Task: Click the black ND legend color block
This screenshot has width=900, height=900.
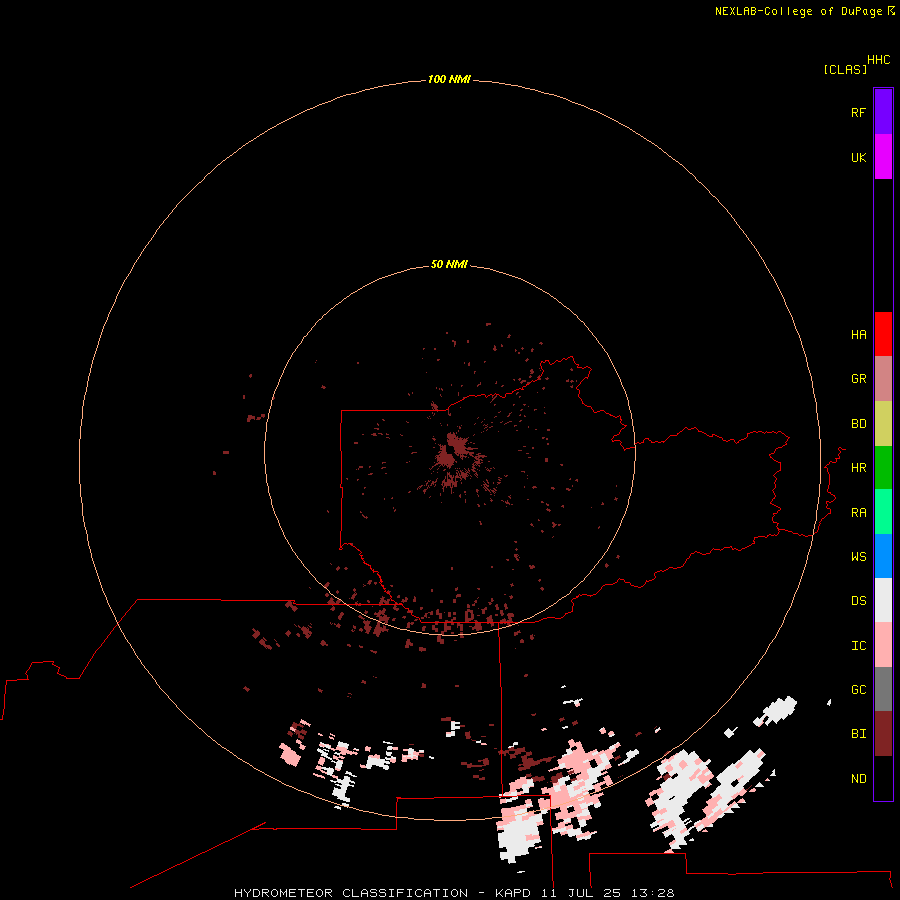Action: [x=883, y=778]
